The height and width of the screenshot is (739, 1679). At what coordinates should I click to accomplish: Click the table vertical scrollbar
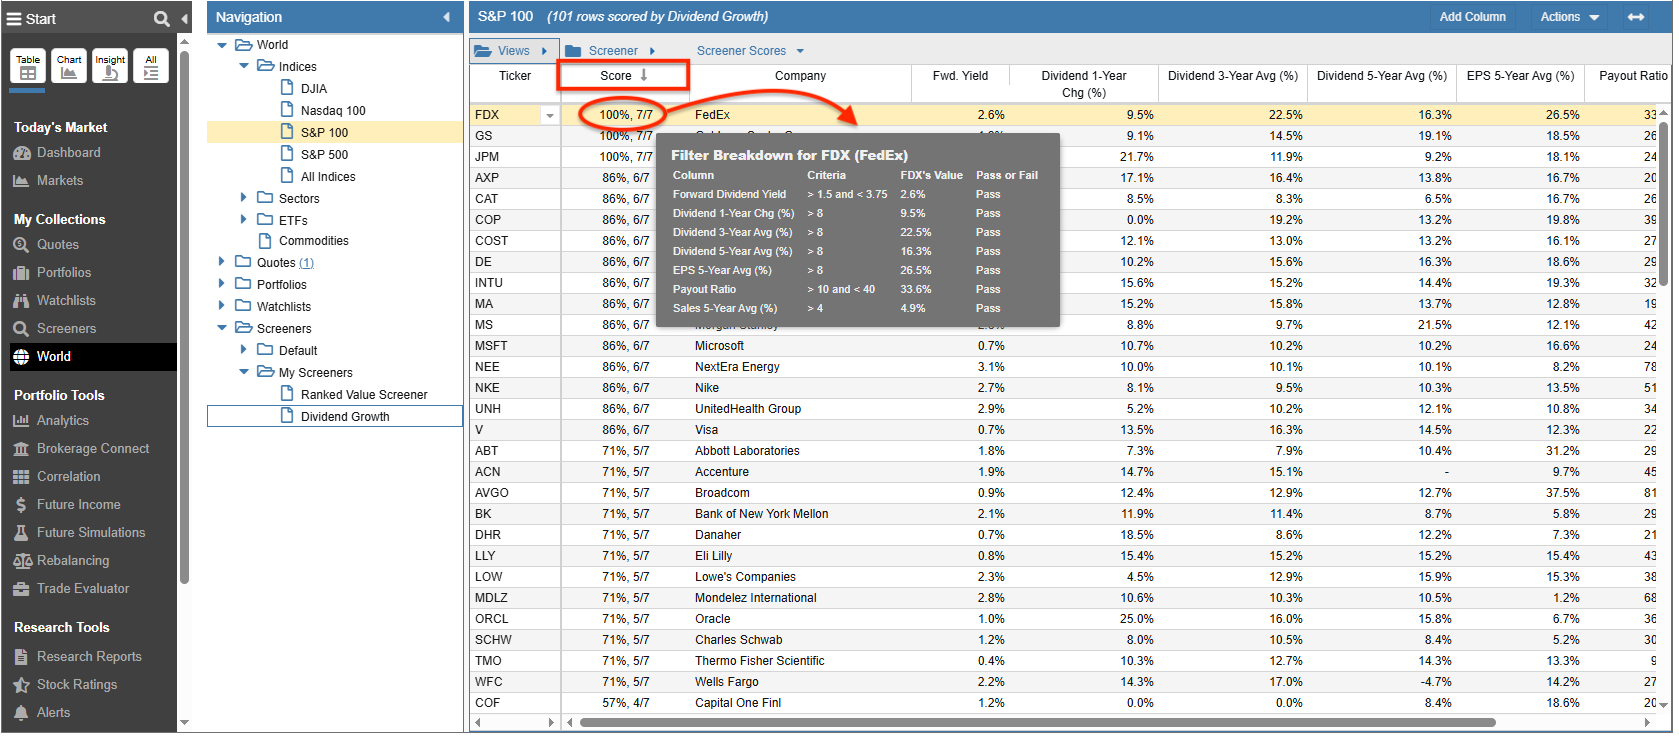pyautogui.click(x=1664, y=205)
